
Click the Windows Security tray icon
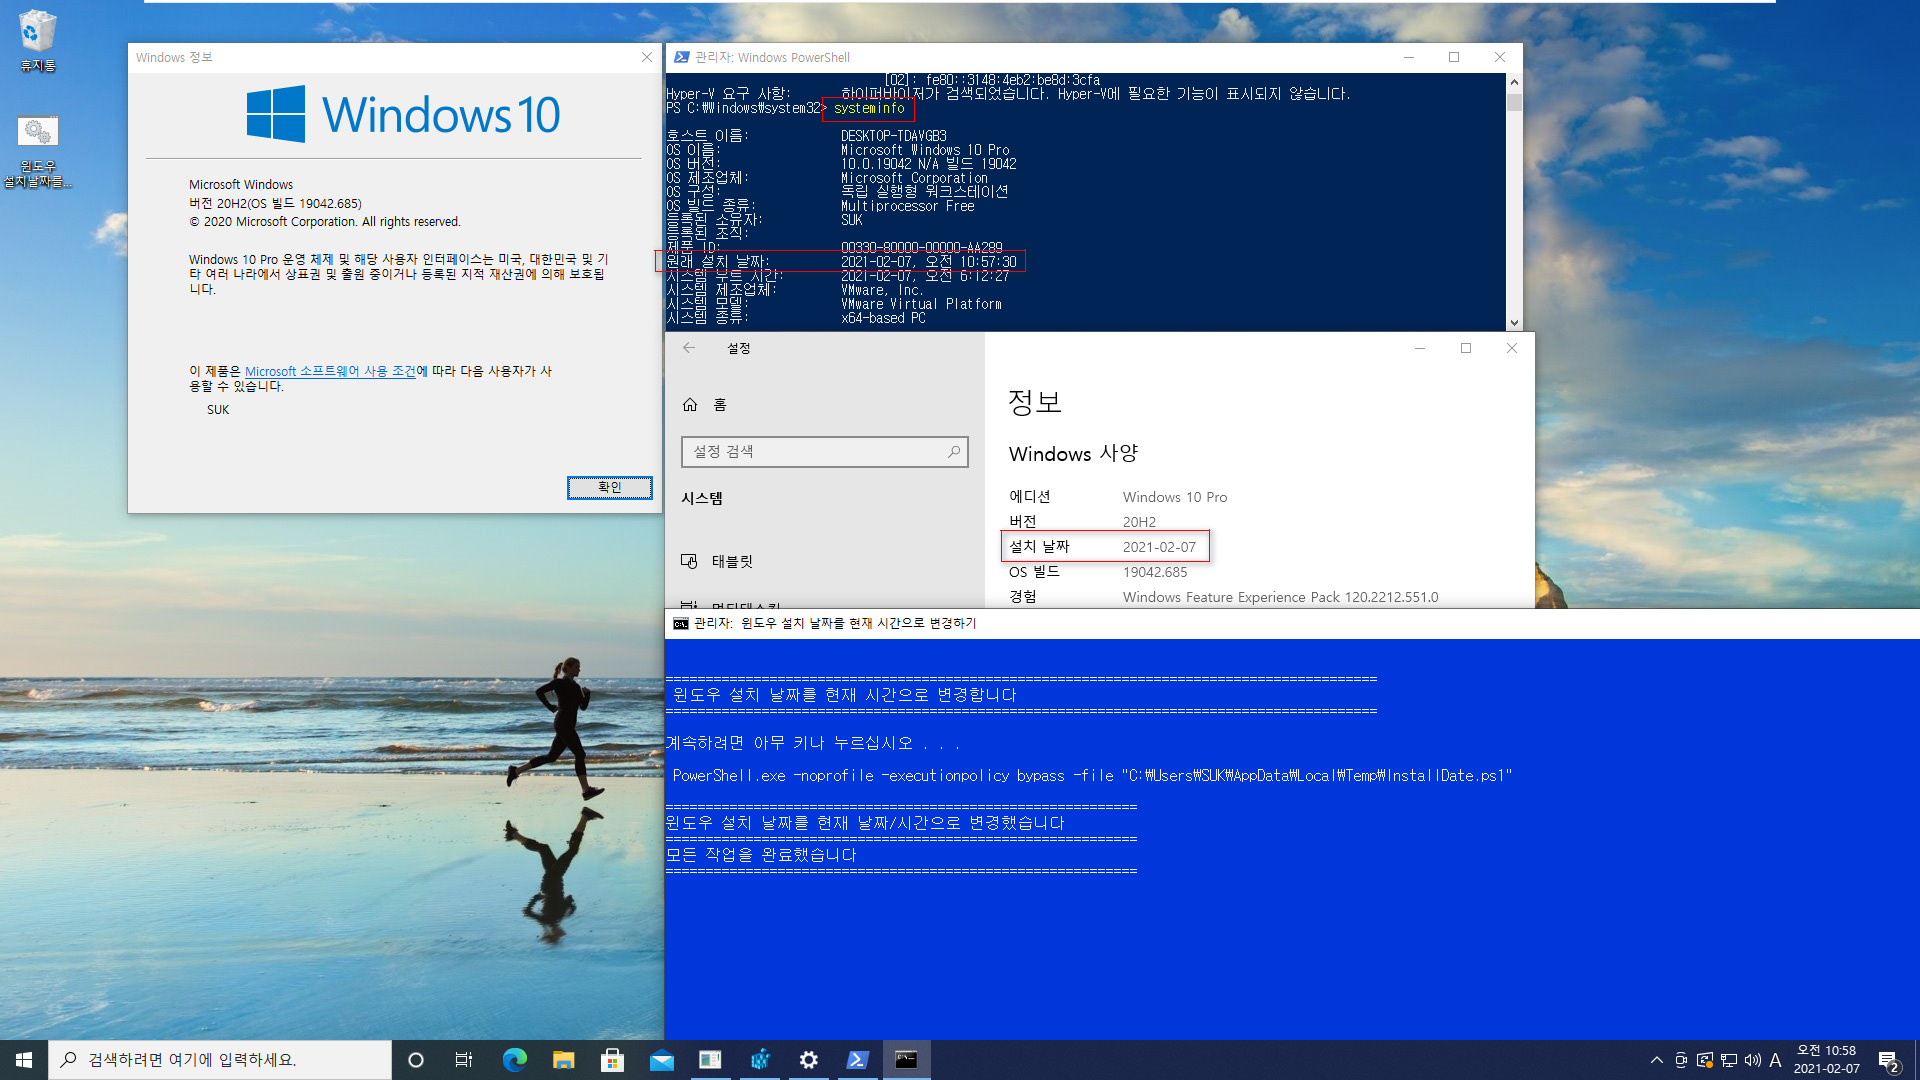(x=1705, y=1060)
